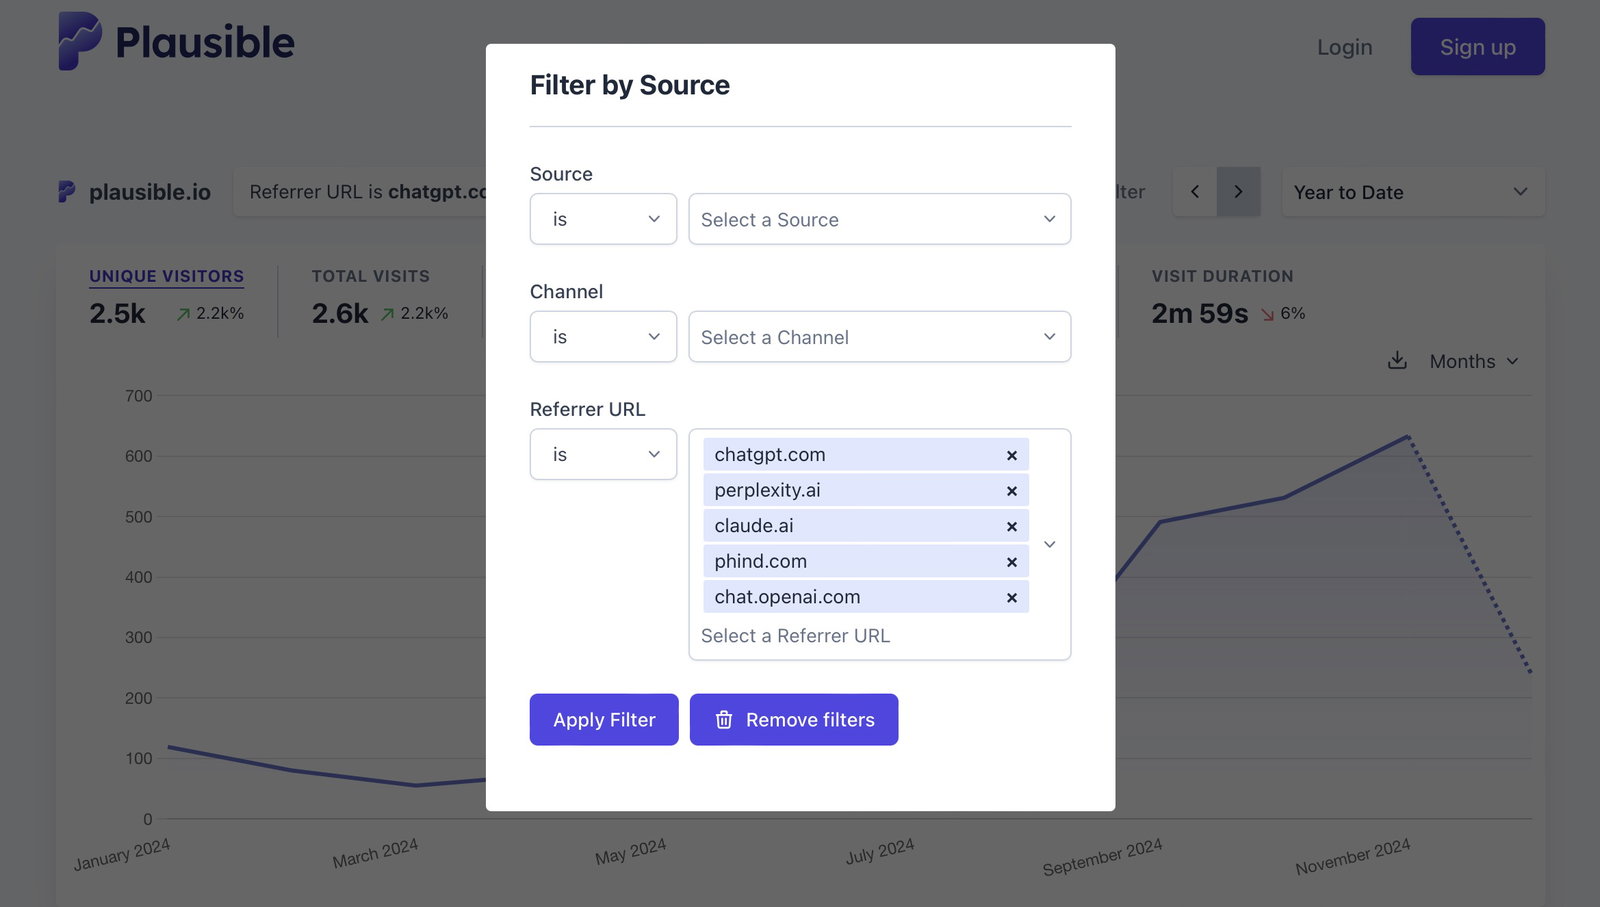Open the Year to Date dropdown
The height and width of the screenshot is (907, 1600).
[x=1412, y=191]
